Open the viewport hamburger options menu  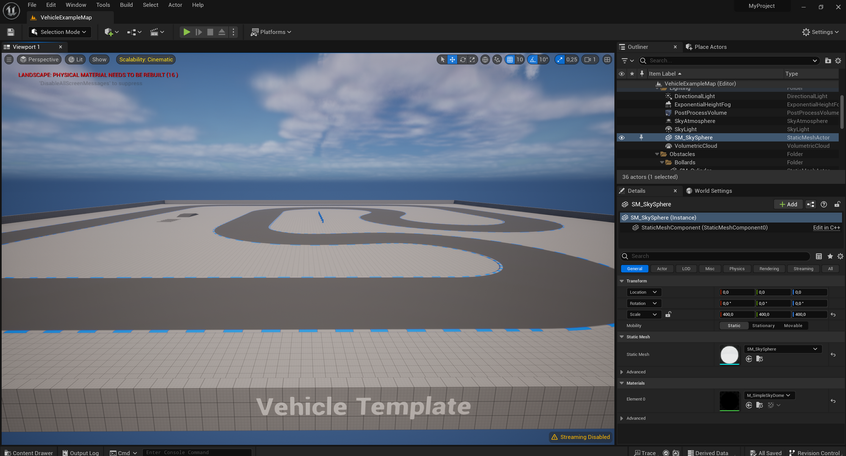[10, 59]
